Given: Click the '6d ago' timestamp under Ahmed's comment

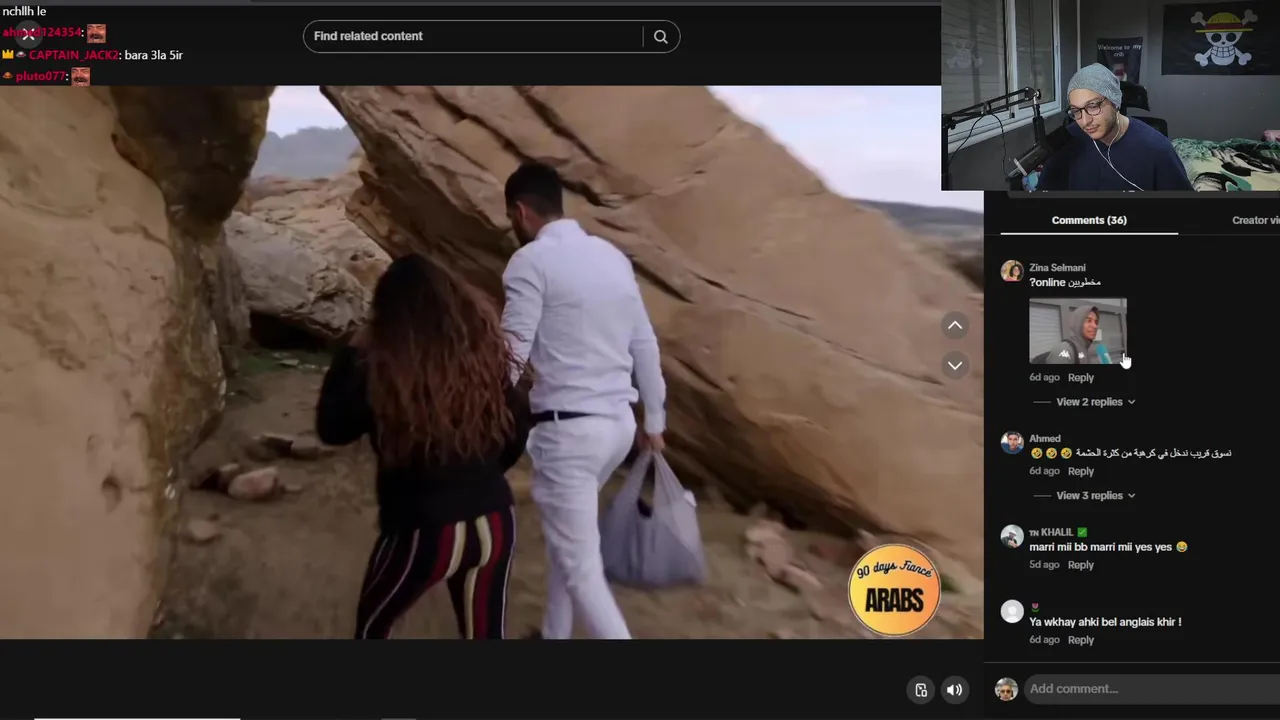Looking at the screenshot, I should (x=1044, y=471).
